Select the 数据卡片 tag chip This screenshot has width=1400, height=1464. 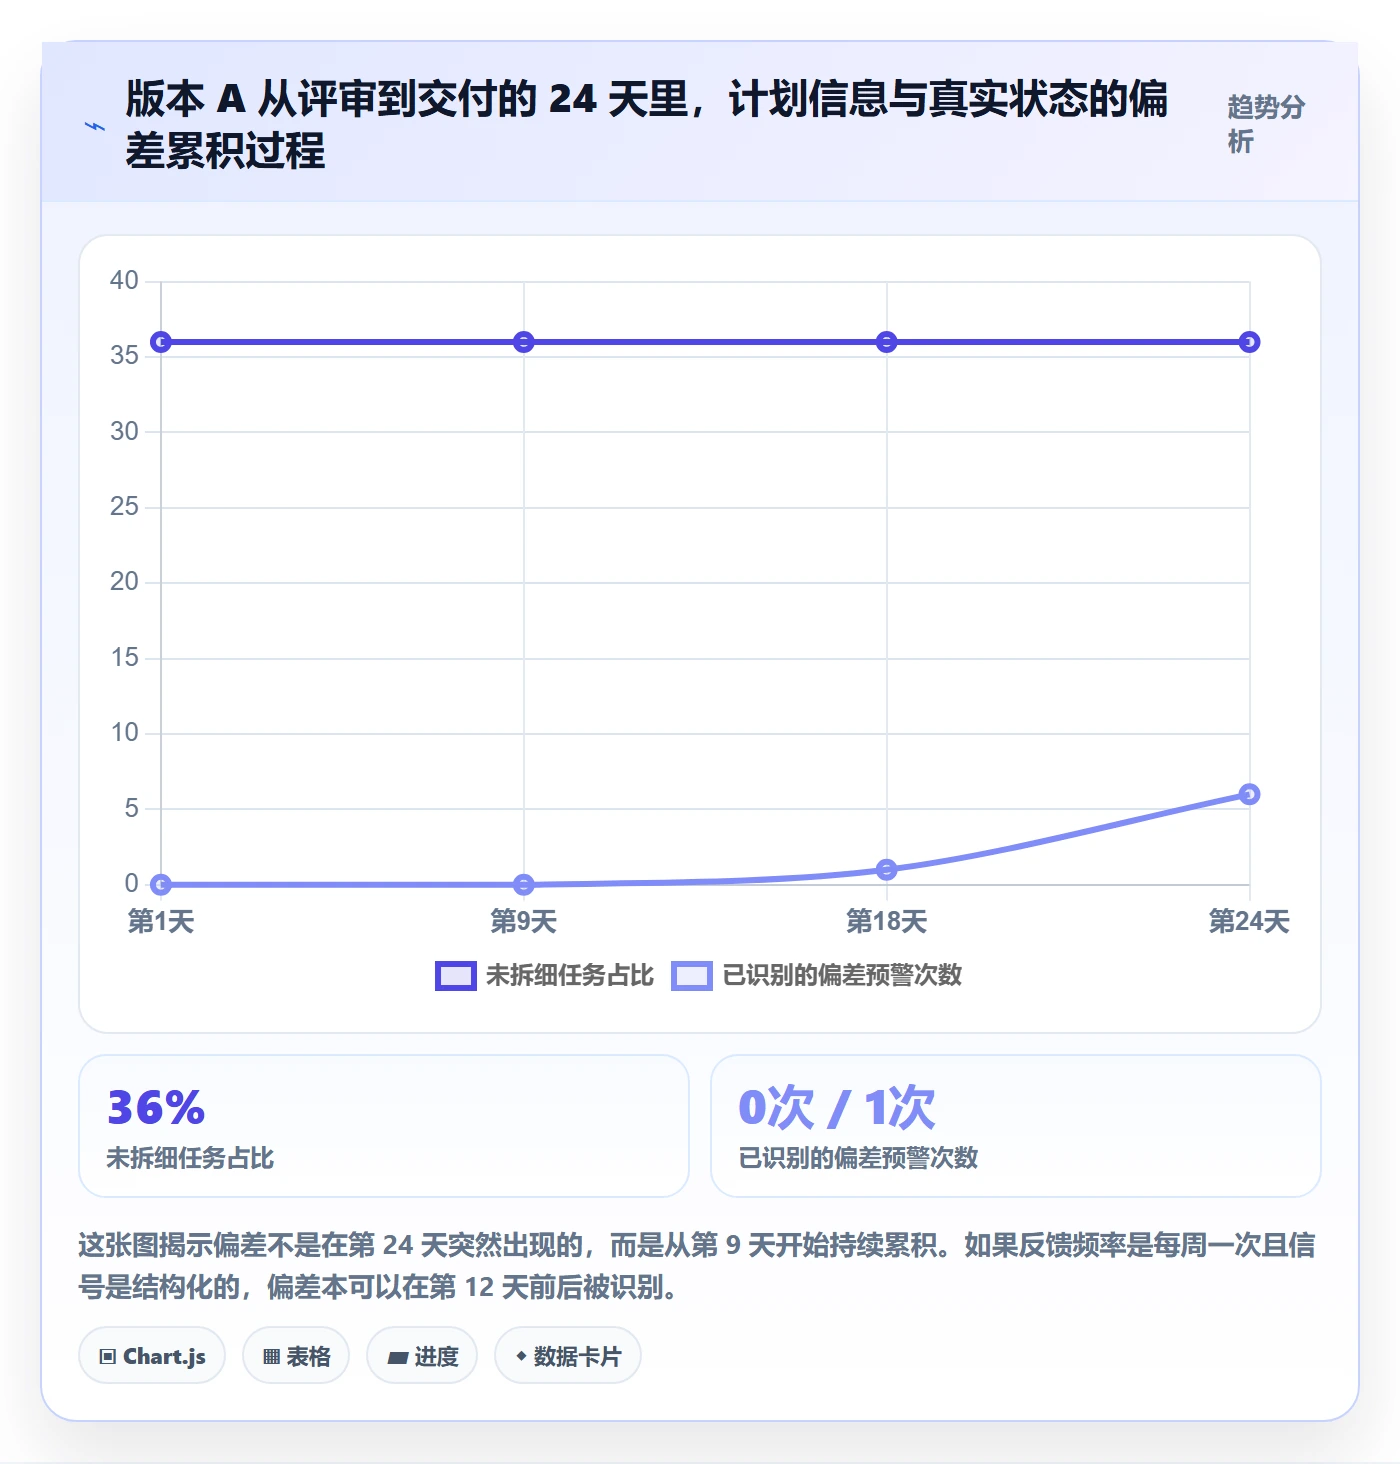[568, 1356]
